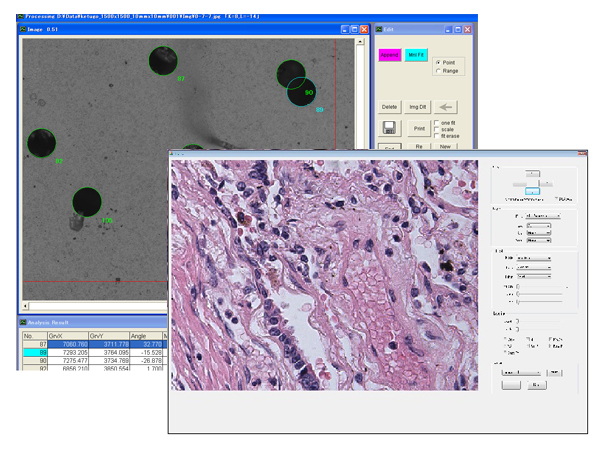Screen dimensions: 607x457
Task: Select the detected particle labeled 87
Action: 163,61
